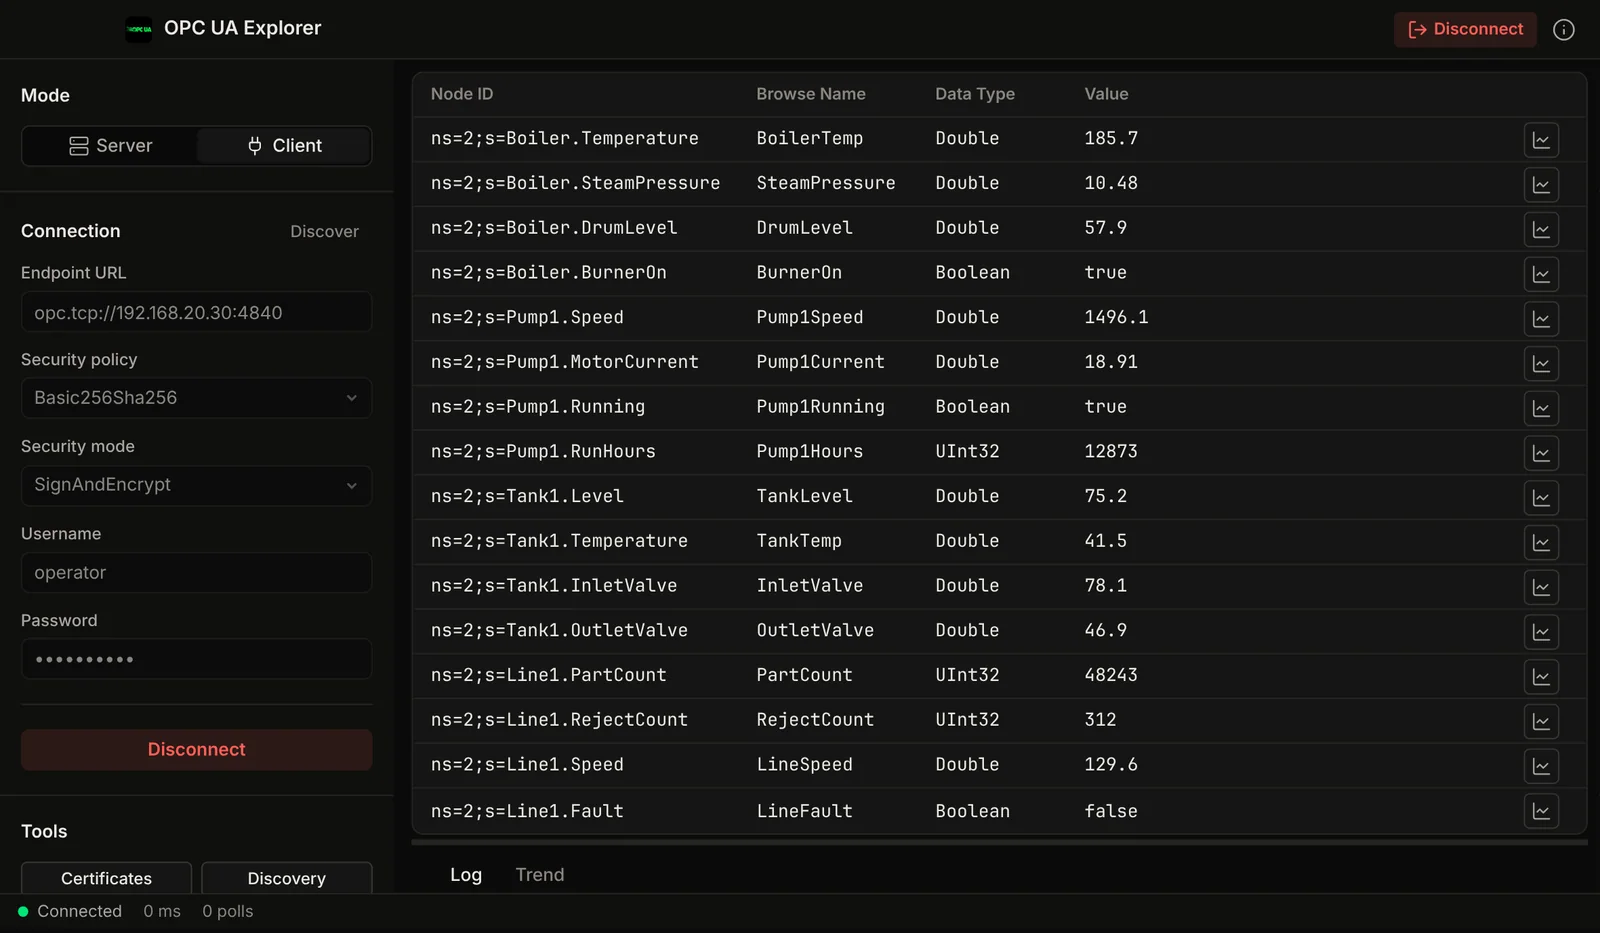Click the info icon in header

[x=1564, y=30]
